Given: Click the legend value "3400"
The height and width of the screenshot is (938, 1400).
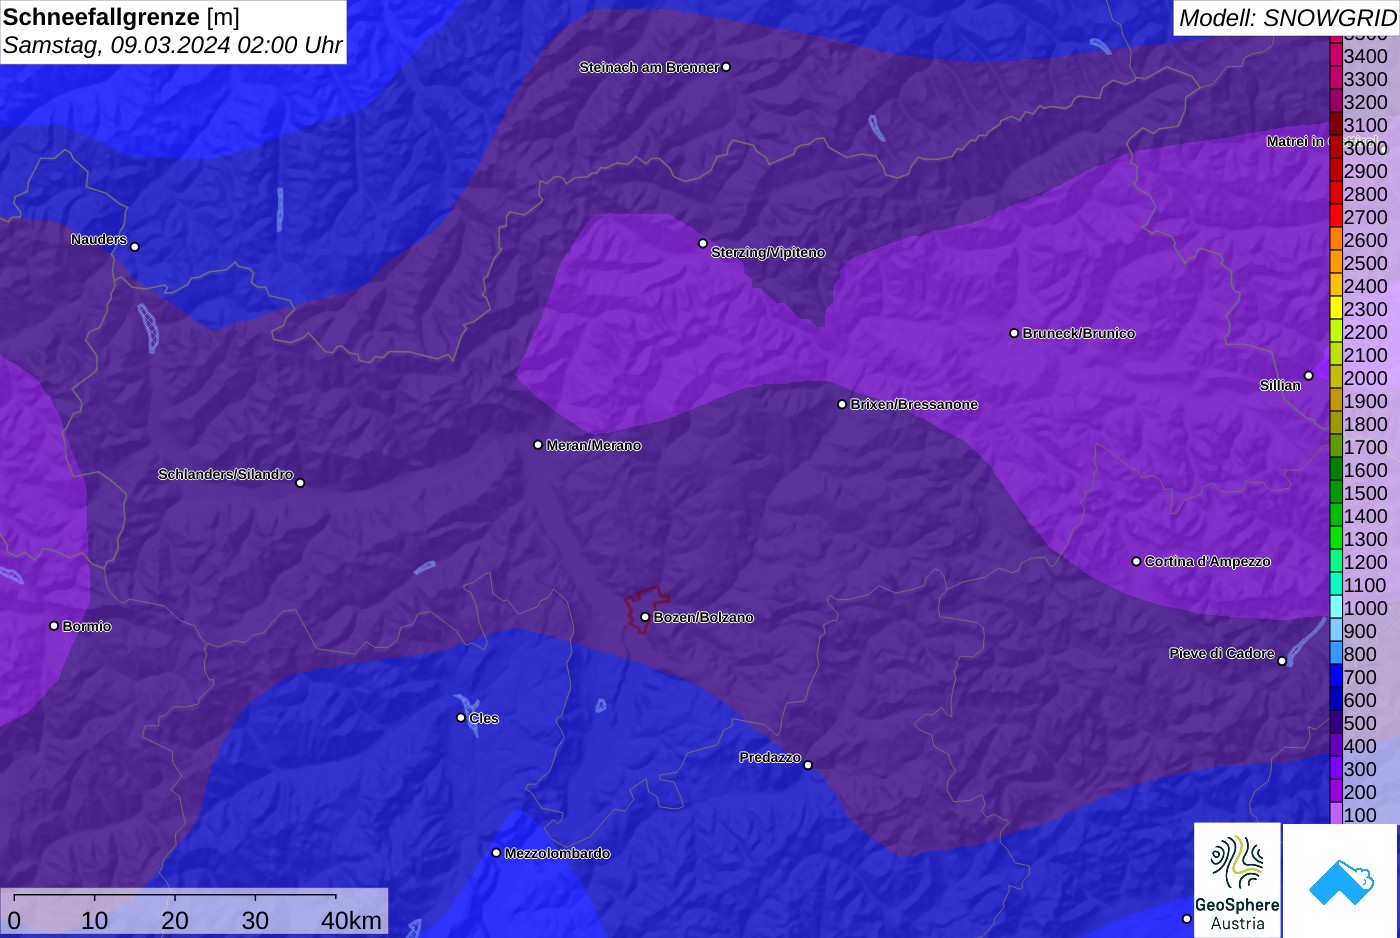Looking at the screenshot, I should click(x=1366, y=56).
